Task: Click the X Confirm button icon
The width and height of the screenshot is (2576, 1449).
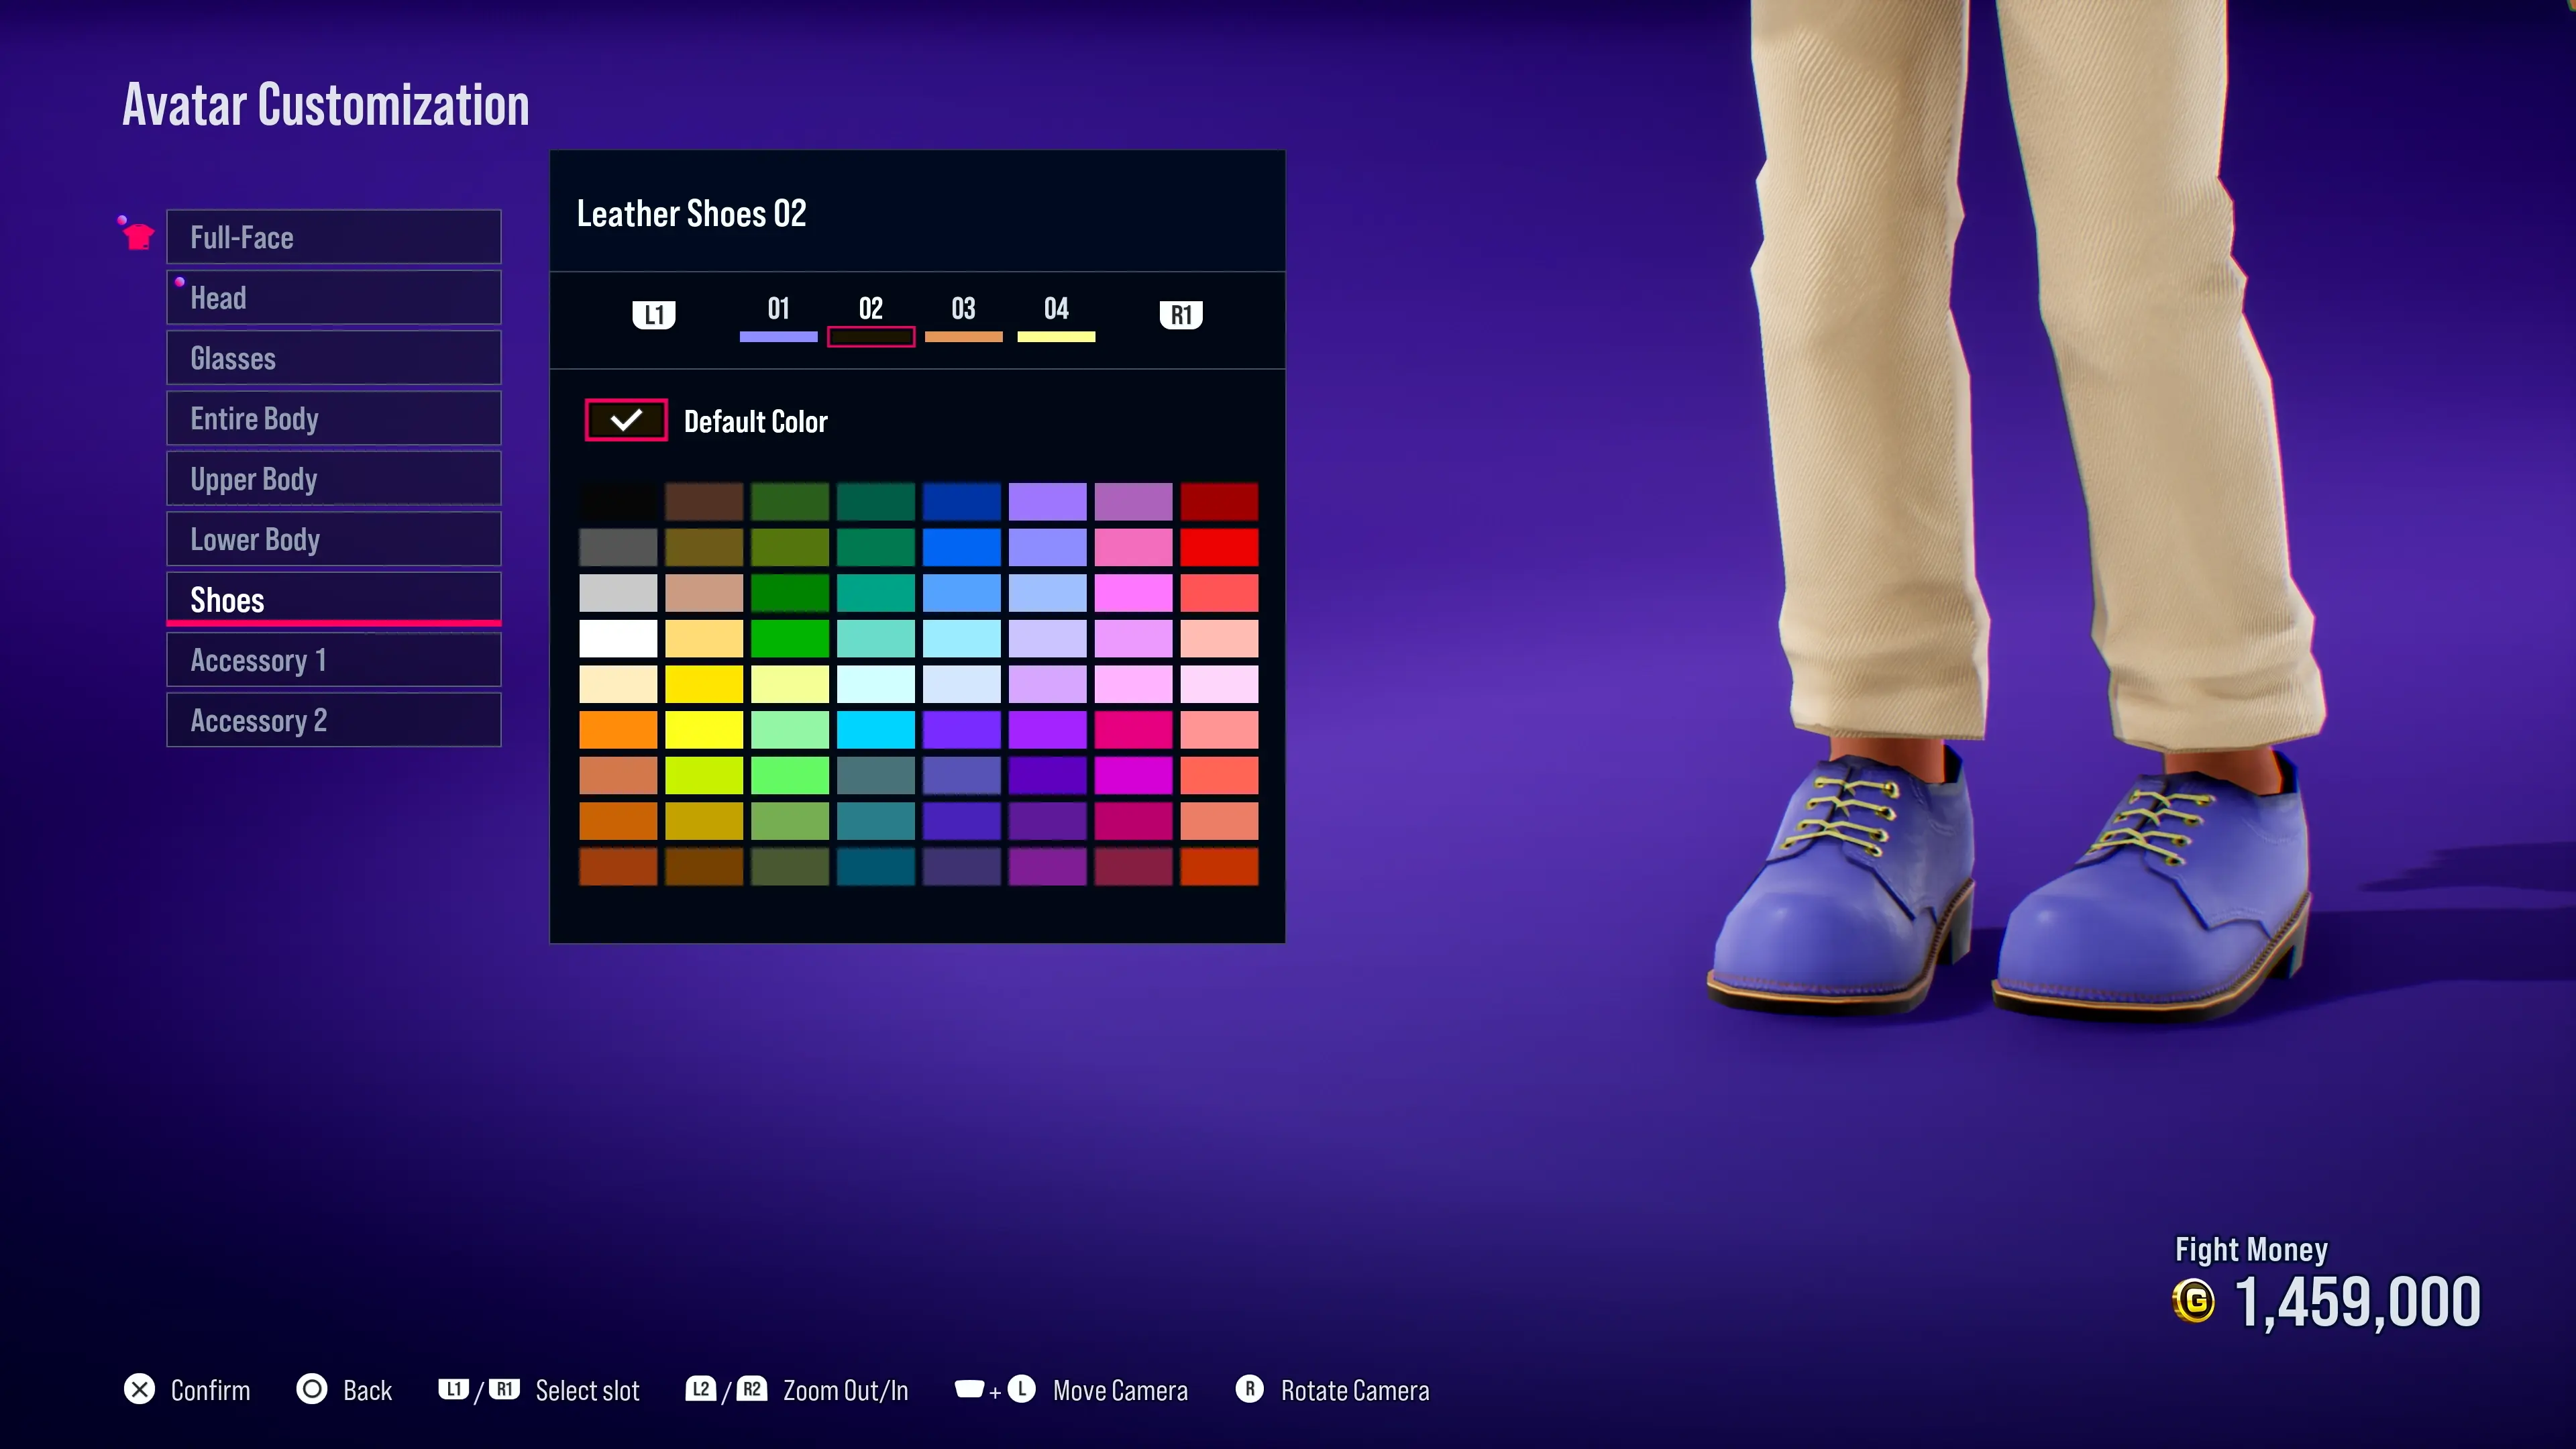Action: 139,1390
